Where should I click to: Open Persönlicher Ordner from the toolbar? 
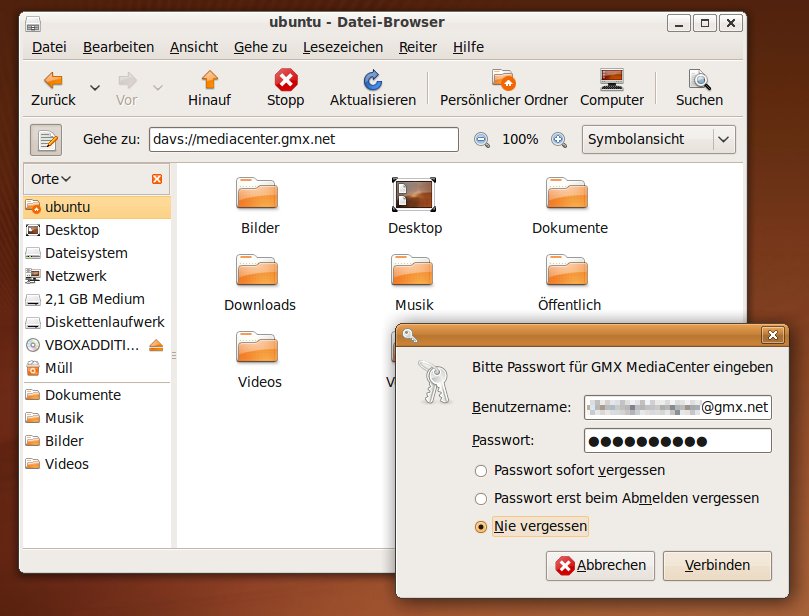click(x=503, y=80)
